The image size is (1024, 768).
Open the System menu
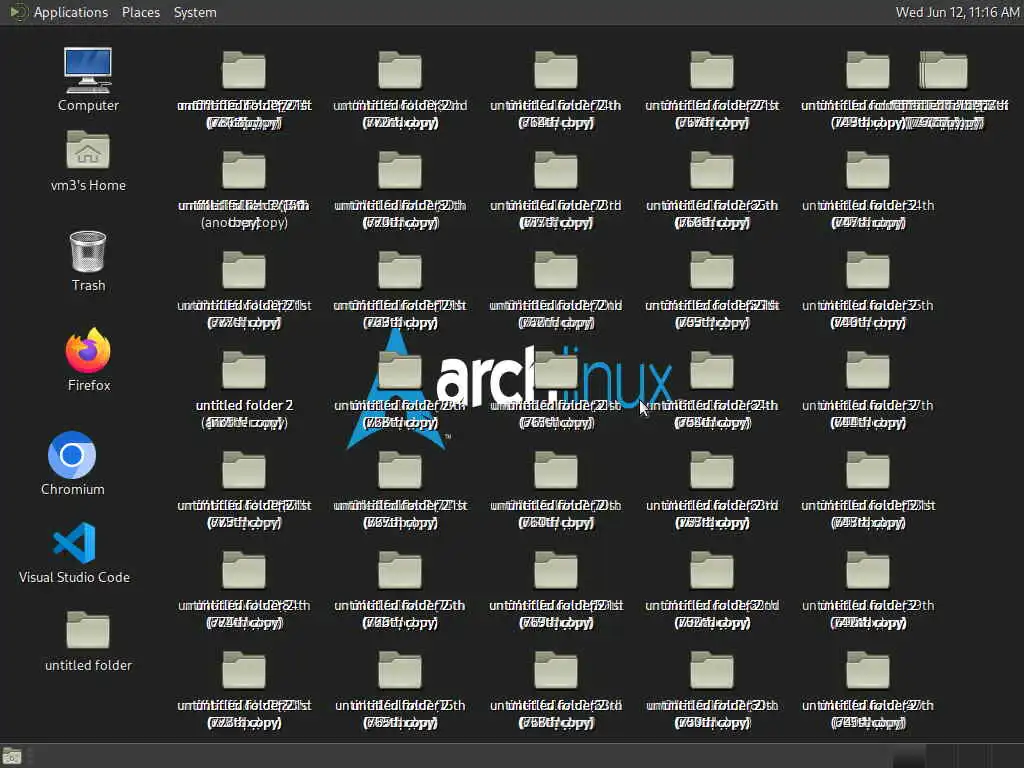click(x=195, y=12)
